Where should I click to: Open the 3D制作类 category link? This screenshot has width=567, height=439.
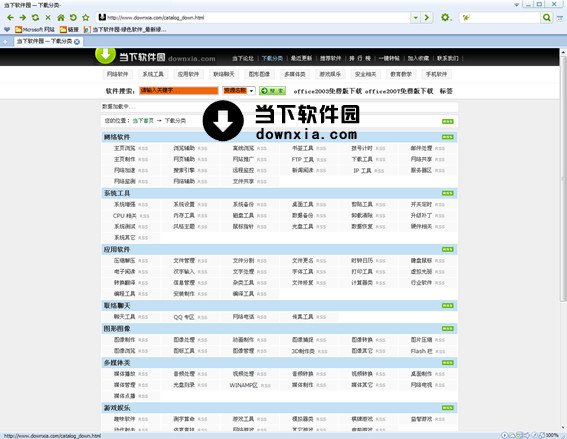303,351
